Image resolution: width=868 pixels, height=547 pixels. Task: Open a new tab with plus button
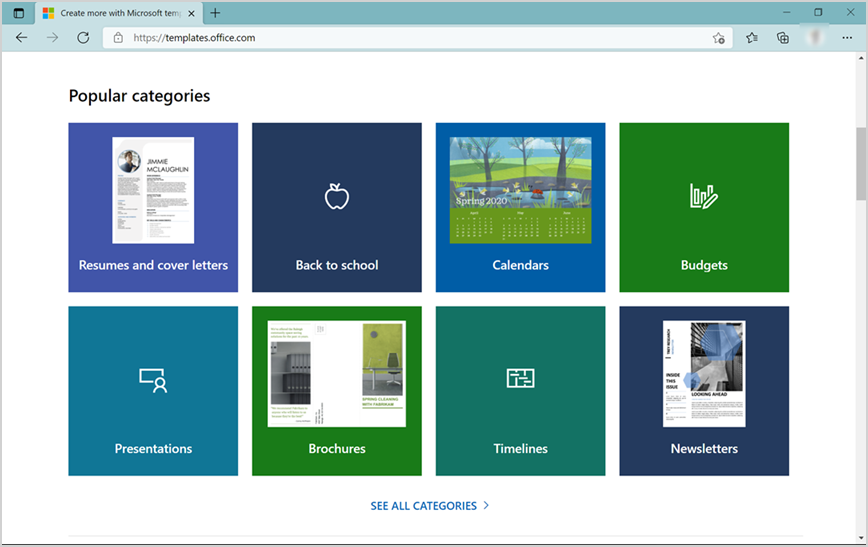pos(215,13)
